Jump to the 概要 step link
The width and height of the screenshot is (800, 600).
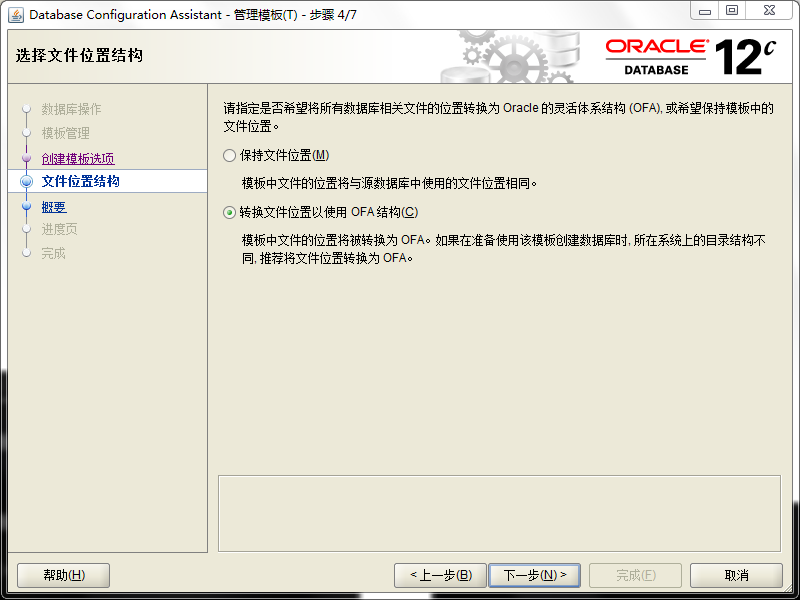[x=54, y=207]
